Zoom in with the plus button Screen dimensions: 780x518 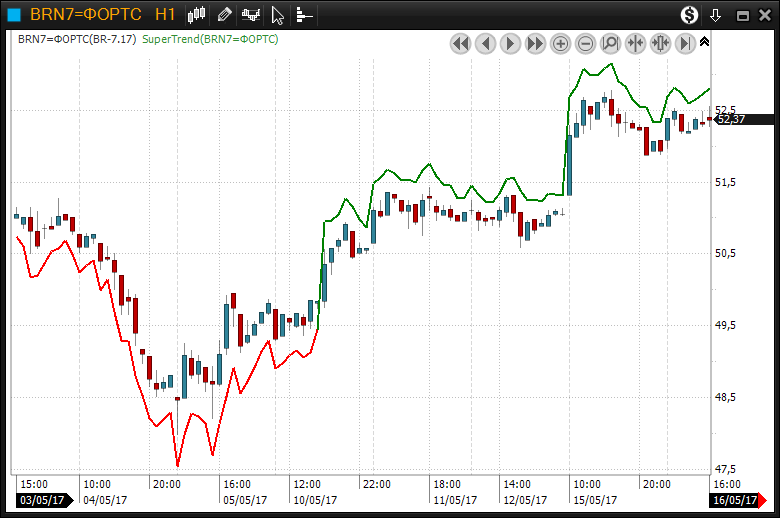560,43
